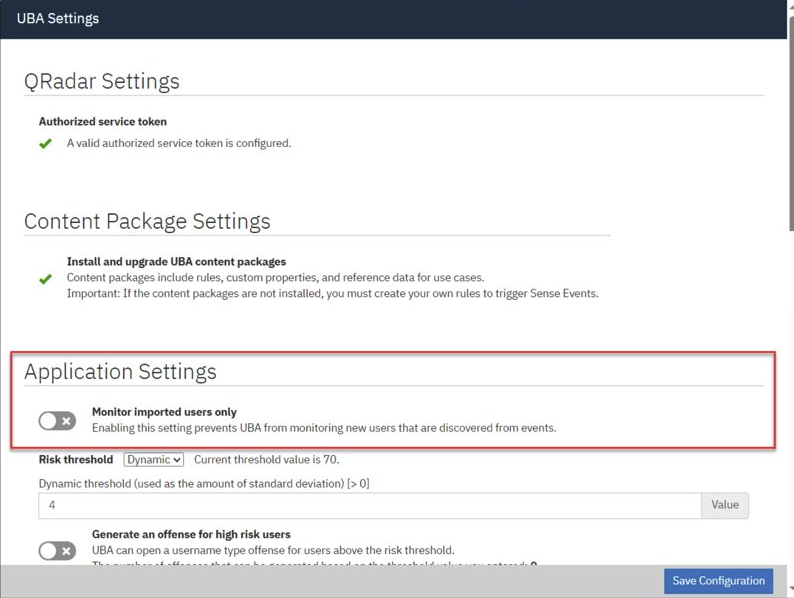The width and height of the screenshot is (794, 598).
Task: Click the Dynamic threshold input field
Action: coord(370,505)
